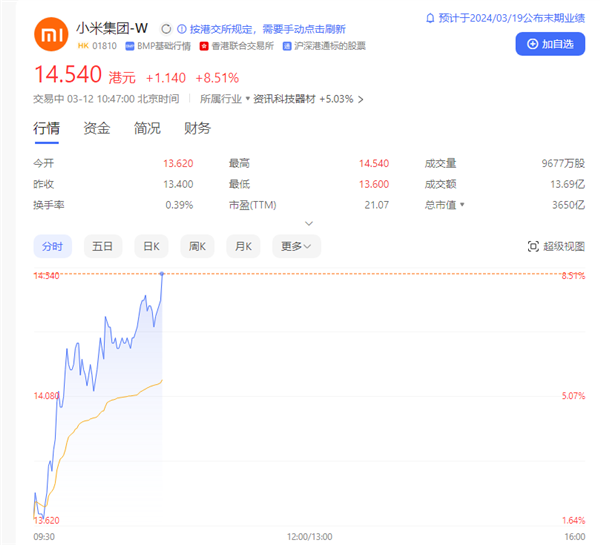Click the refresh circle icon beside 小米集团-W
Screen dimensions: 600x545
pos(166,29)
